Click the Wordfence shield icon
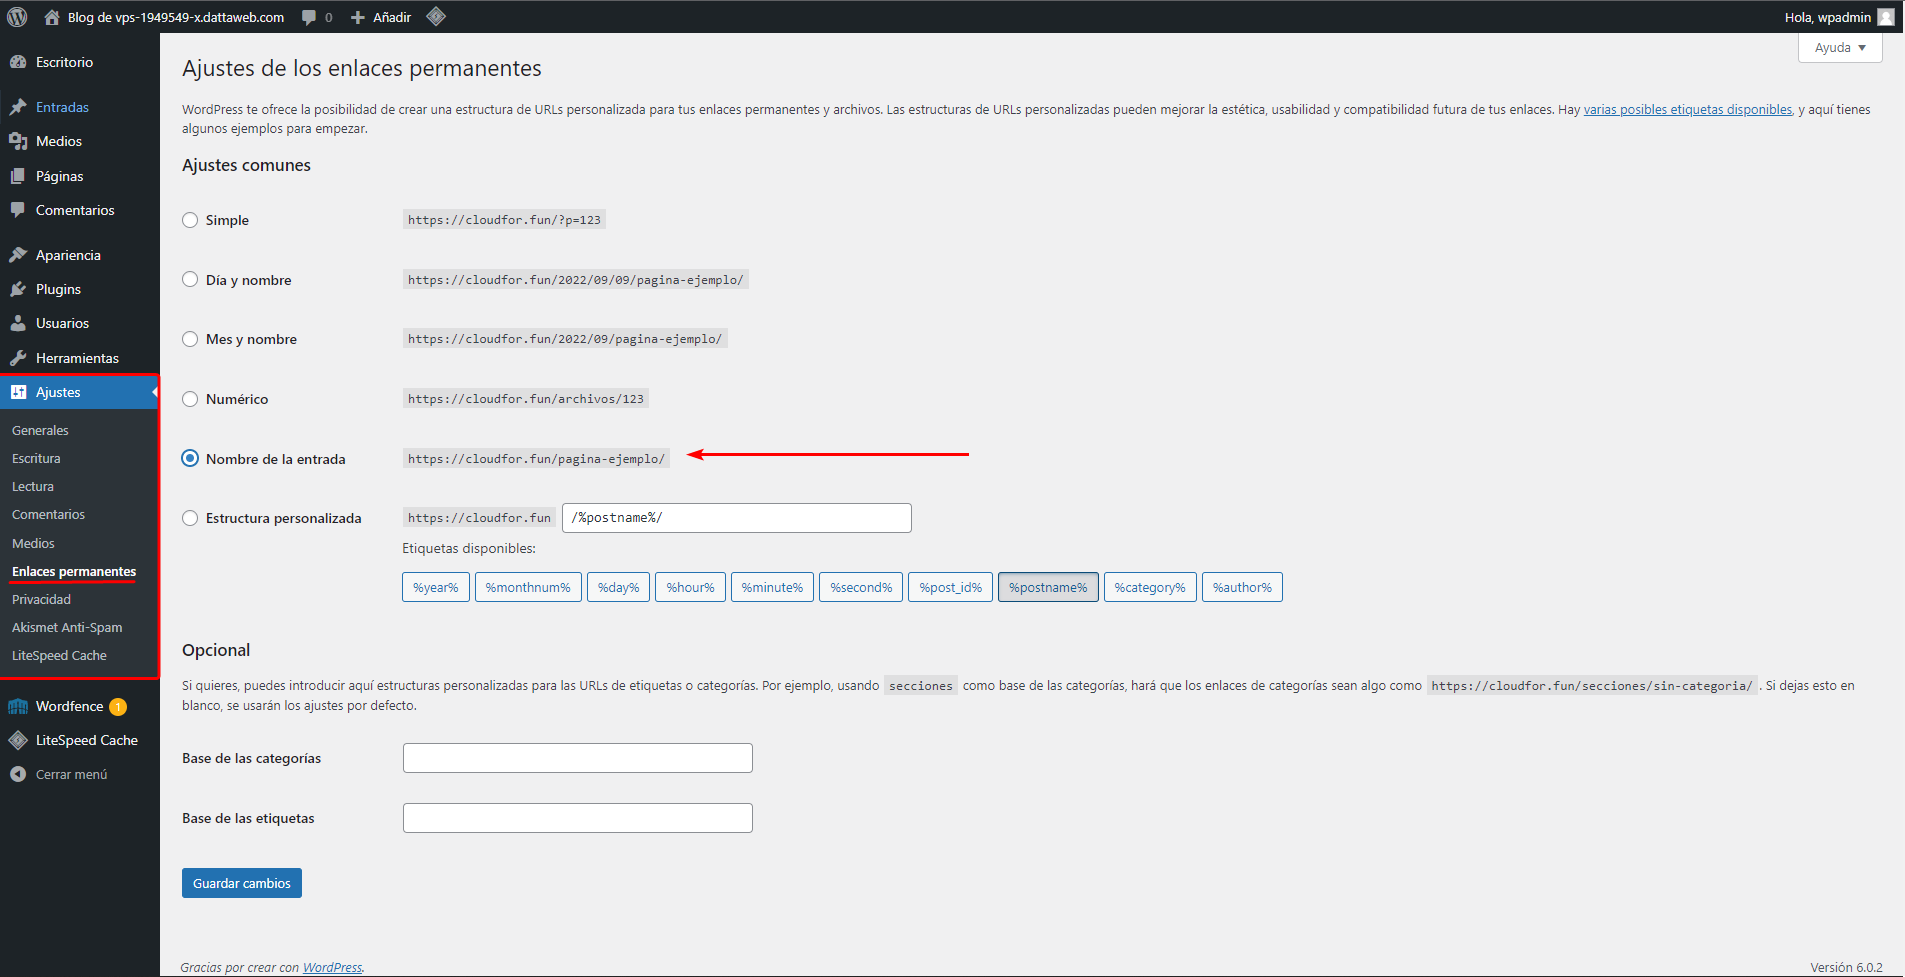Screen dimensions: 1905x977 (x=18, y=706)
